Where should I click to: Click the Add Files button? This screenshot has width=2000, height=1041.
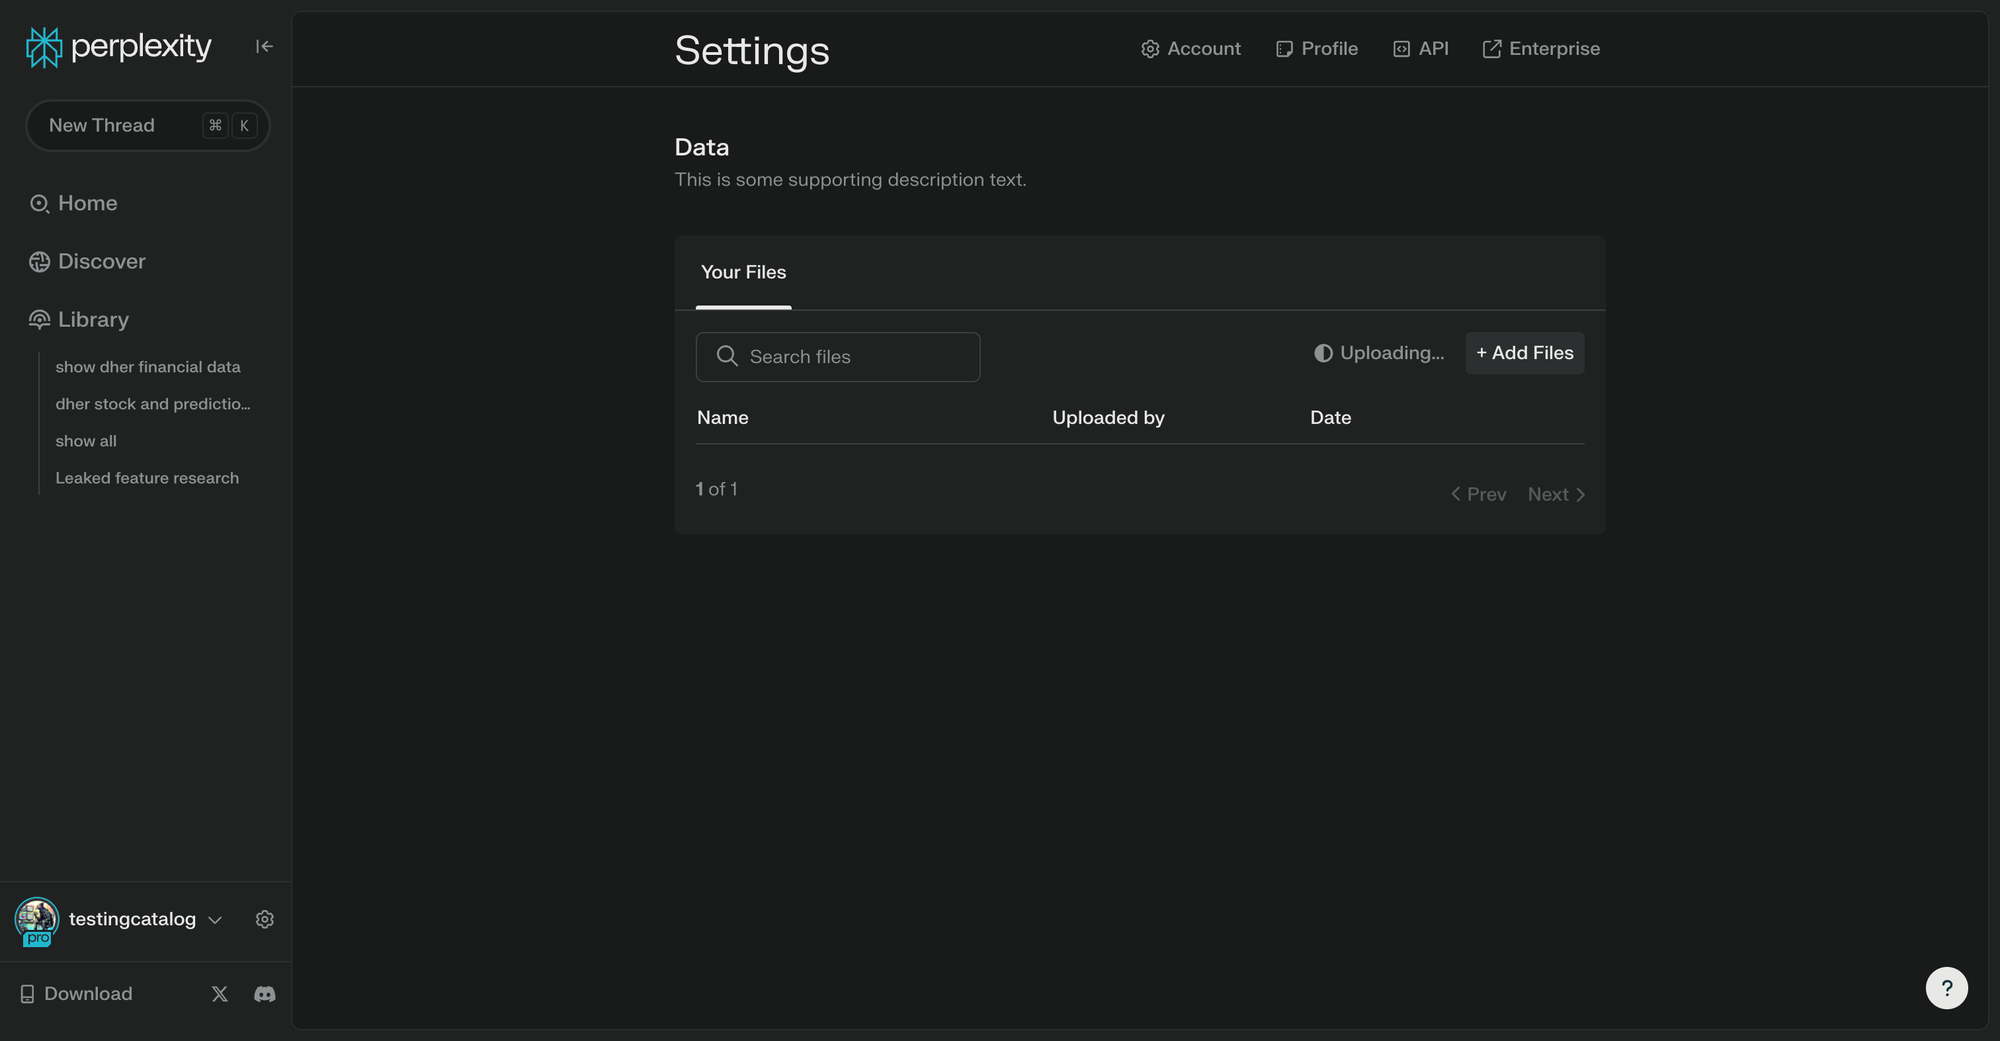1524,353
